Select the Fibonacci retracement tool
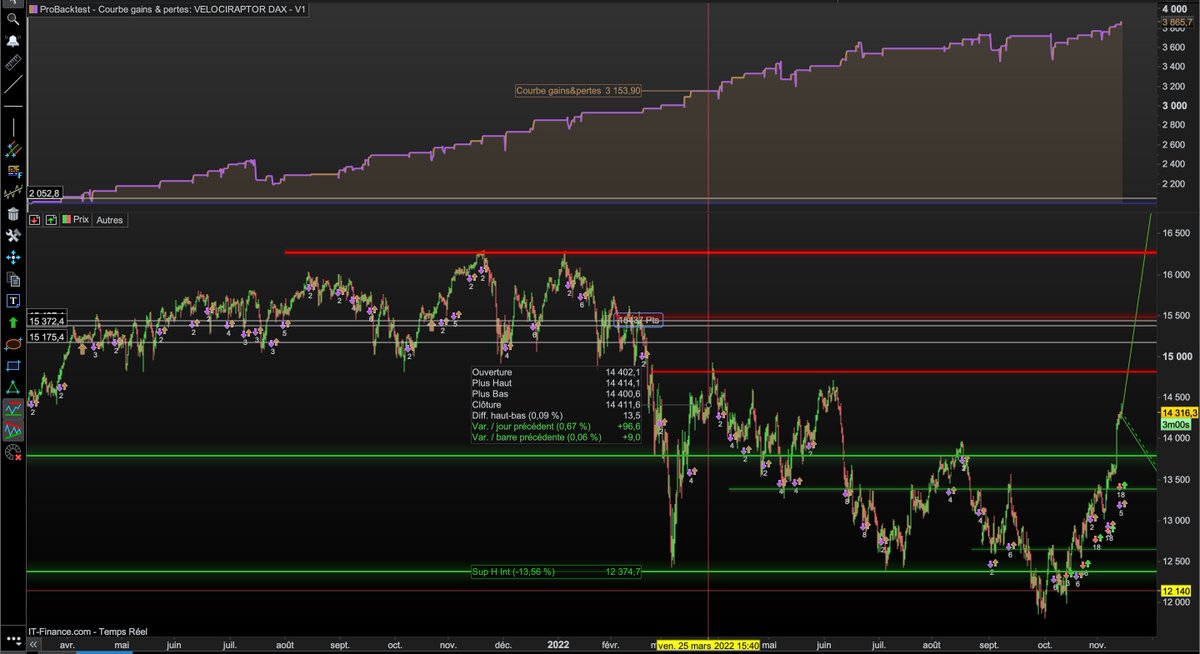Image resolution: width=1200 pixels, height=654 pixels. pyautogui.click(x=13, y=171)
